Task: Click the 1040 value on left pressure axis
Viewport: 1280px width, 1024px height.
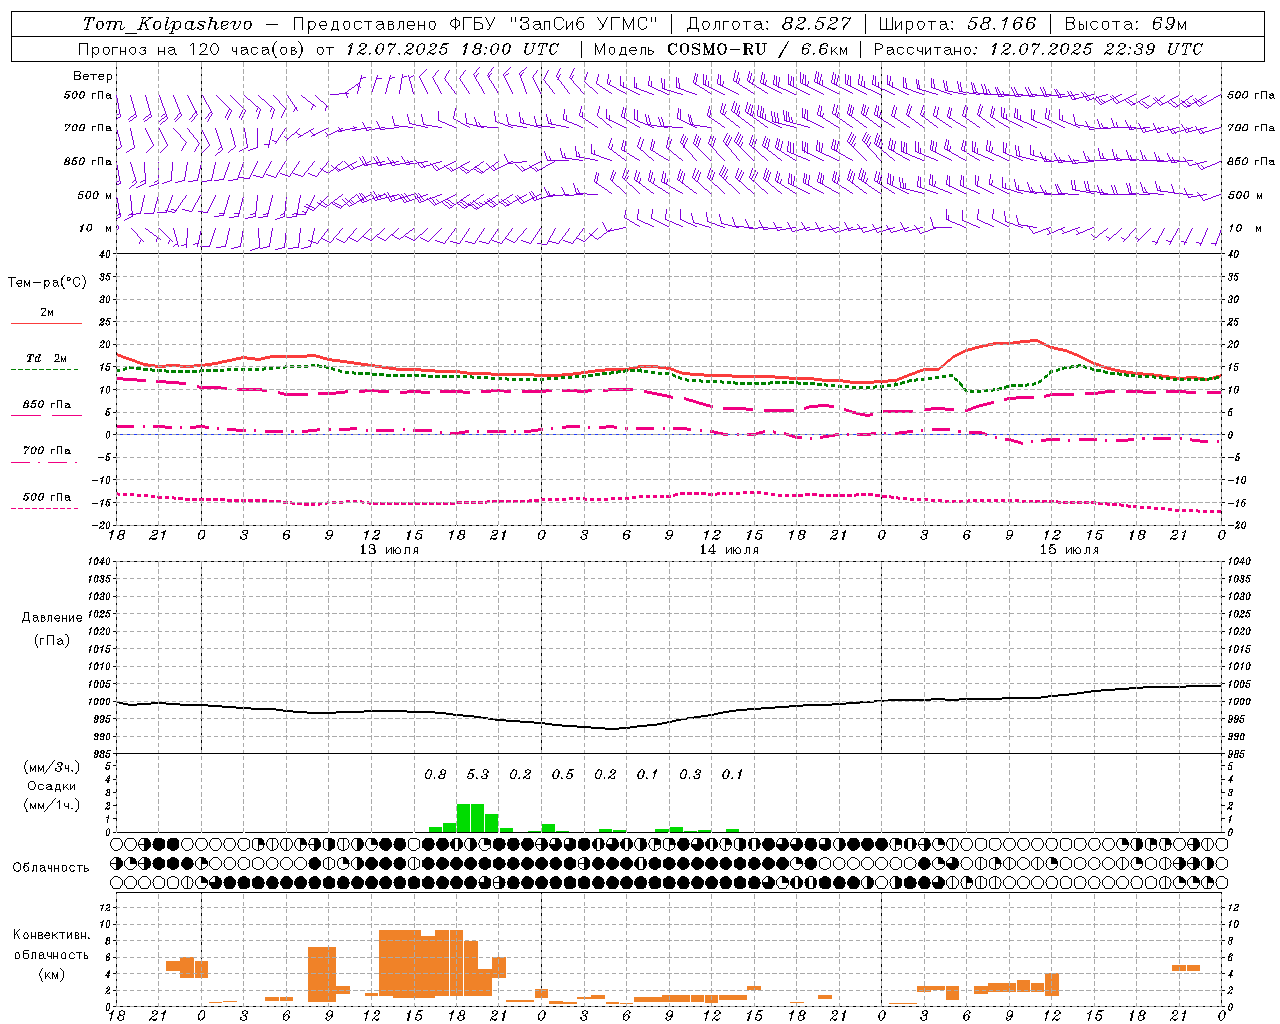Action: click(x=99, y=561)
